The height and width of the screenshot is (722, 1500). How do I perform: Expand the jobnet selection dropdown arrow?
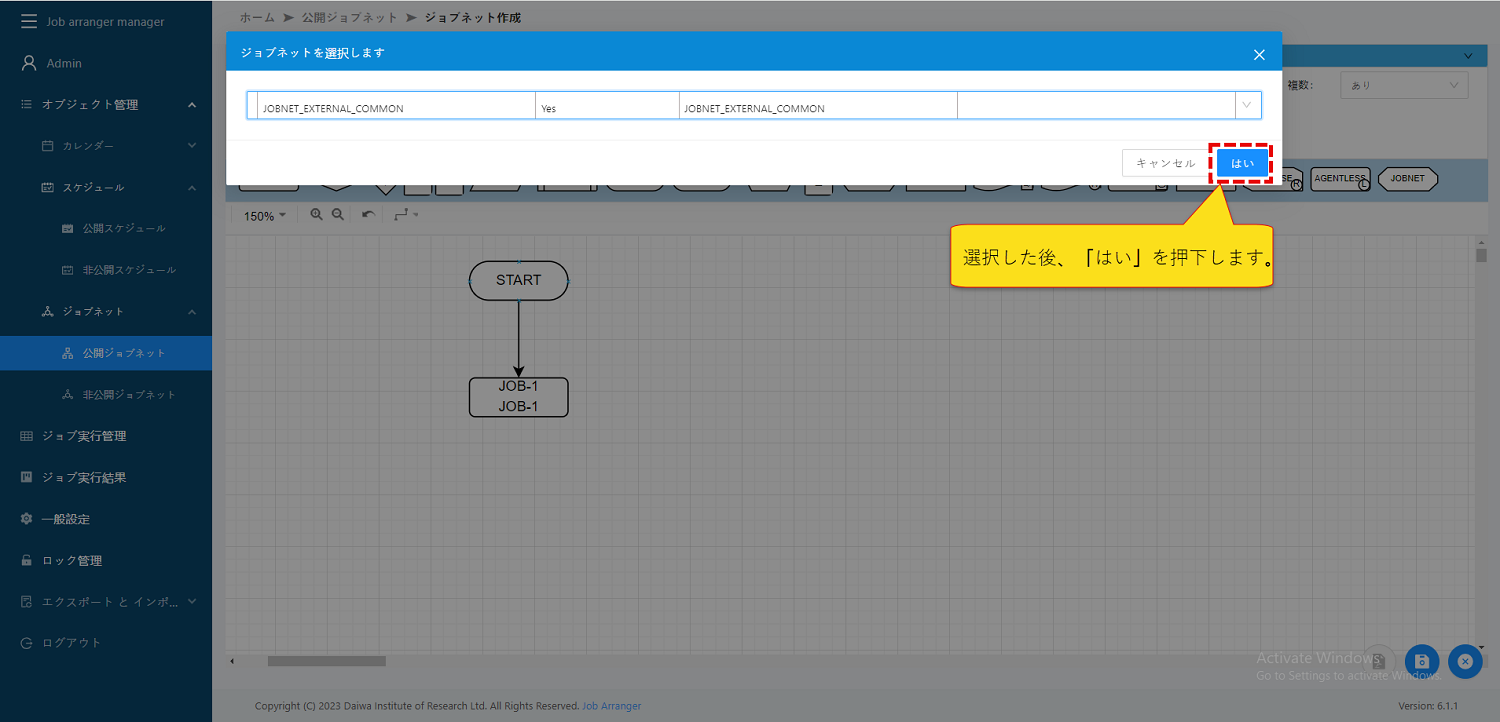click(x=1247, y=105)
